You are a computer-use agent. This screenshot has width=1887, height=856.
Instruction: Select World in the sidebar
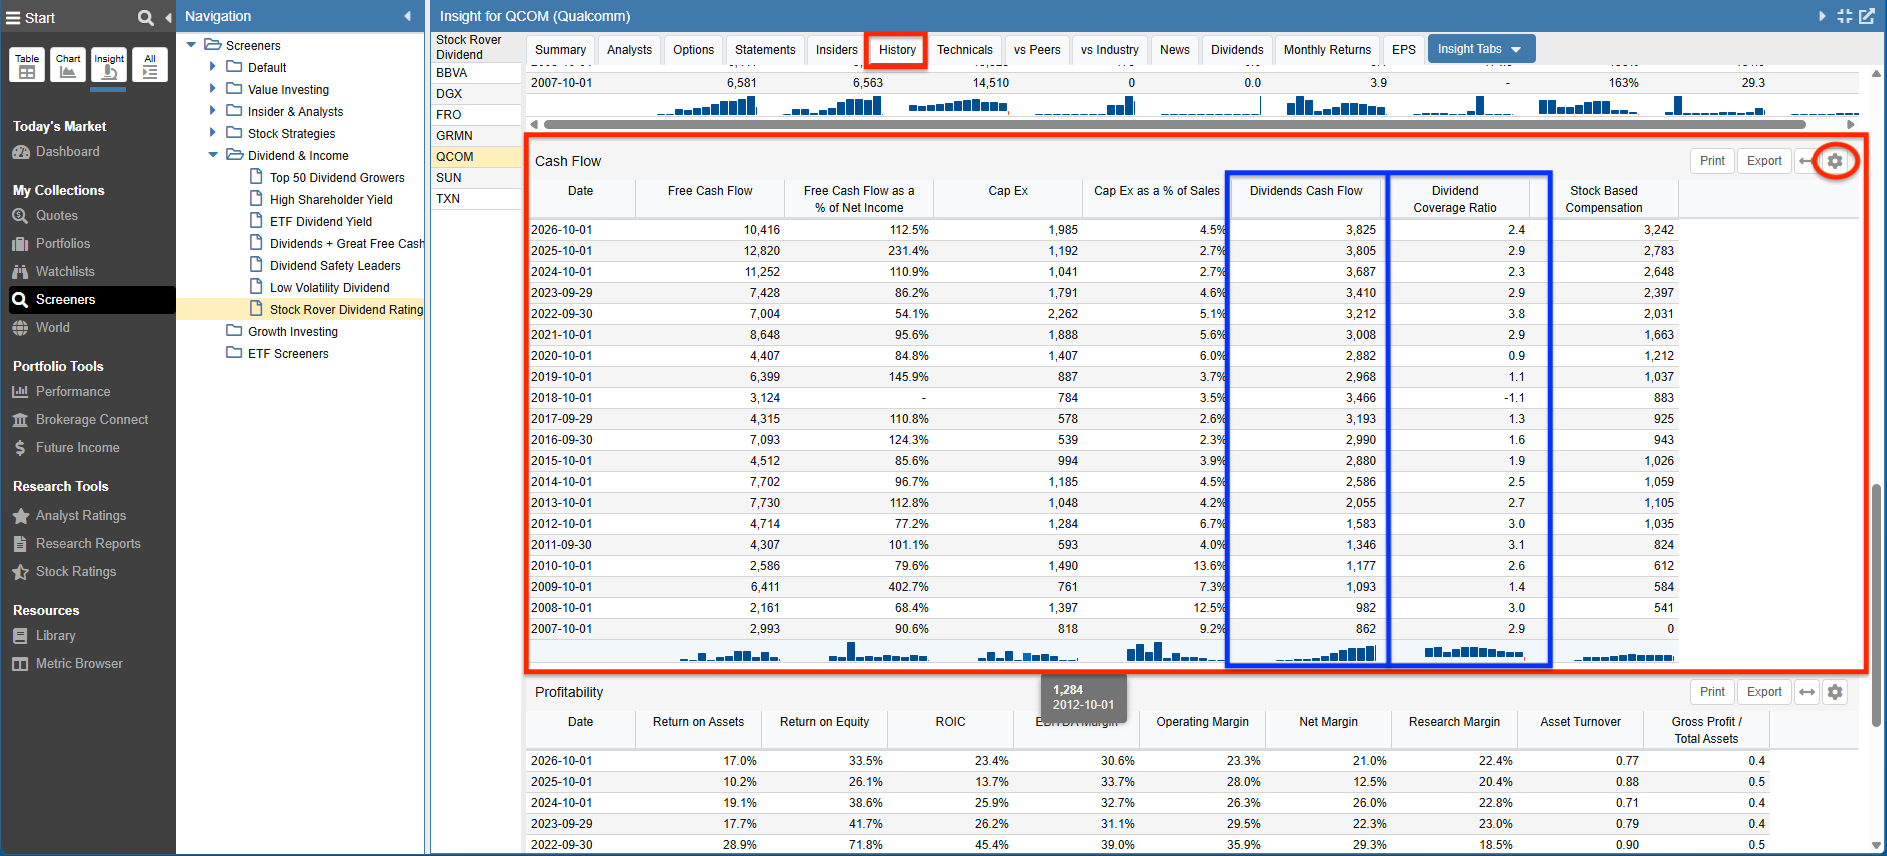[x=53, y=328]
